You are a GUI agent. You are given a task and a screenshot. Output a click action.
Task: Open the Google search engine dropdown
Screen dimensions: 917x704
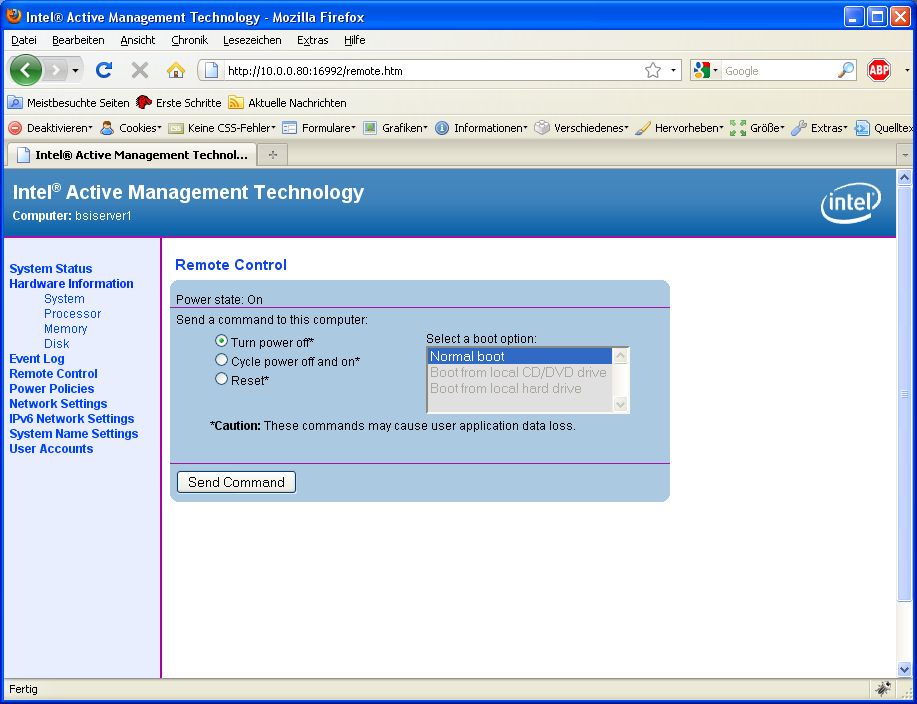point(705,70)
